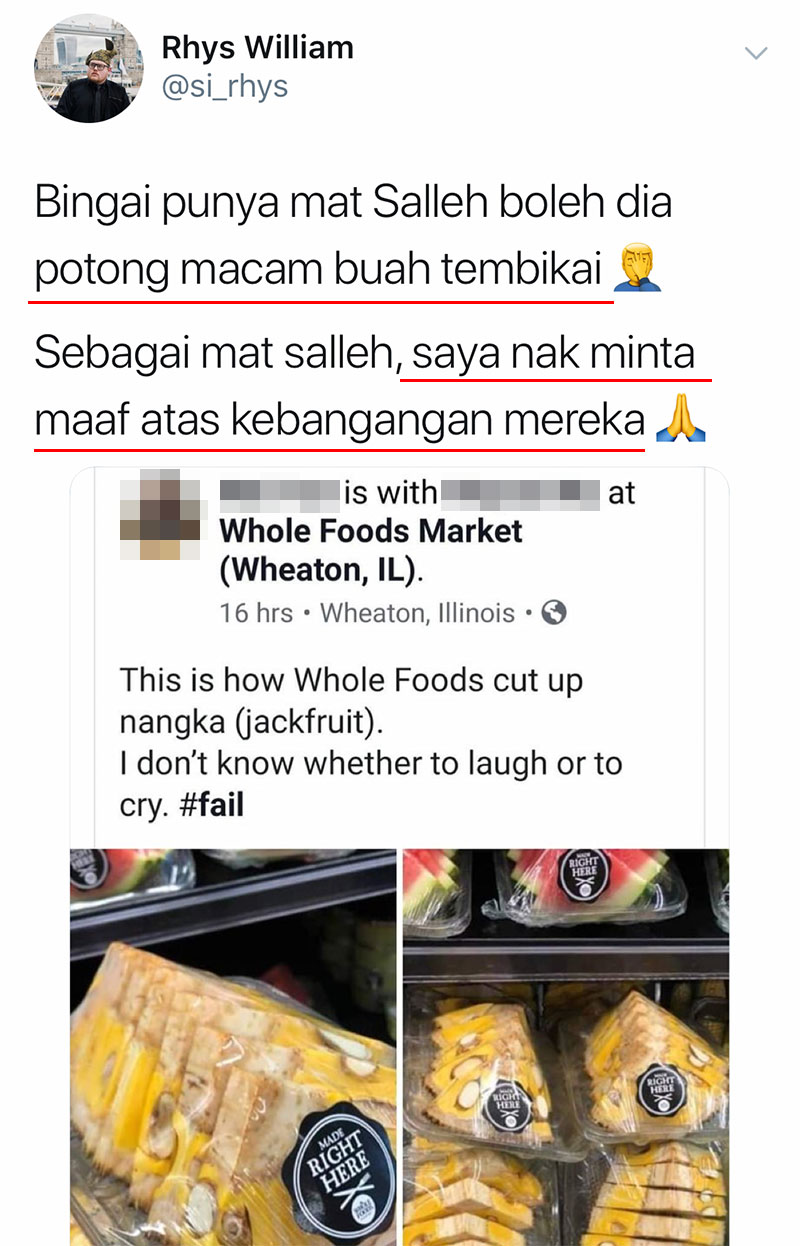Screen dimensions: 800x1246
Task: Click the blurred tagged friend name
Action: point(520,493)
